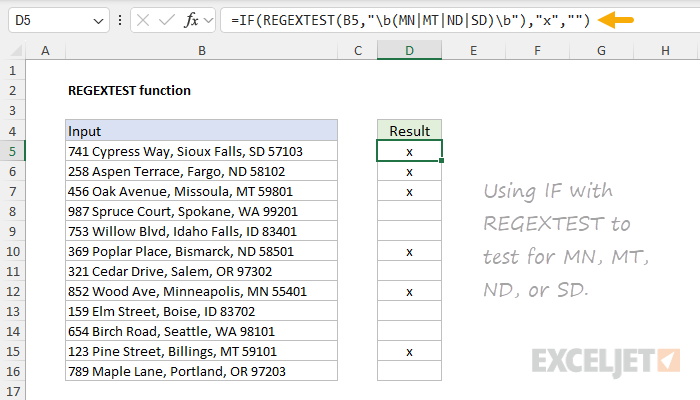Image resolution: width=700 pixels, height=400 pixels.
Task: Click the empty result cell for Salem row
Action: [x=409, y=271]
